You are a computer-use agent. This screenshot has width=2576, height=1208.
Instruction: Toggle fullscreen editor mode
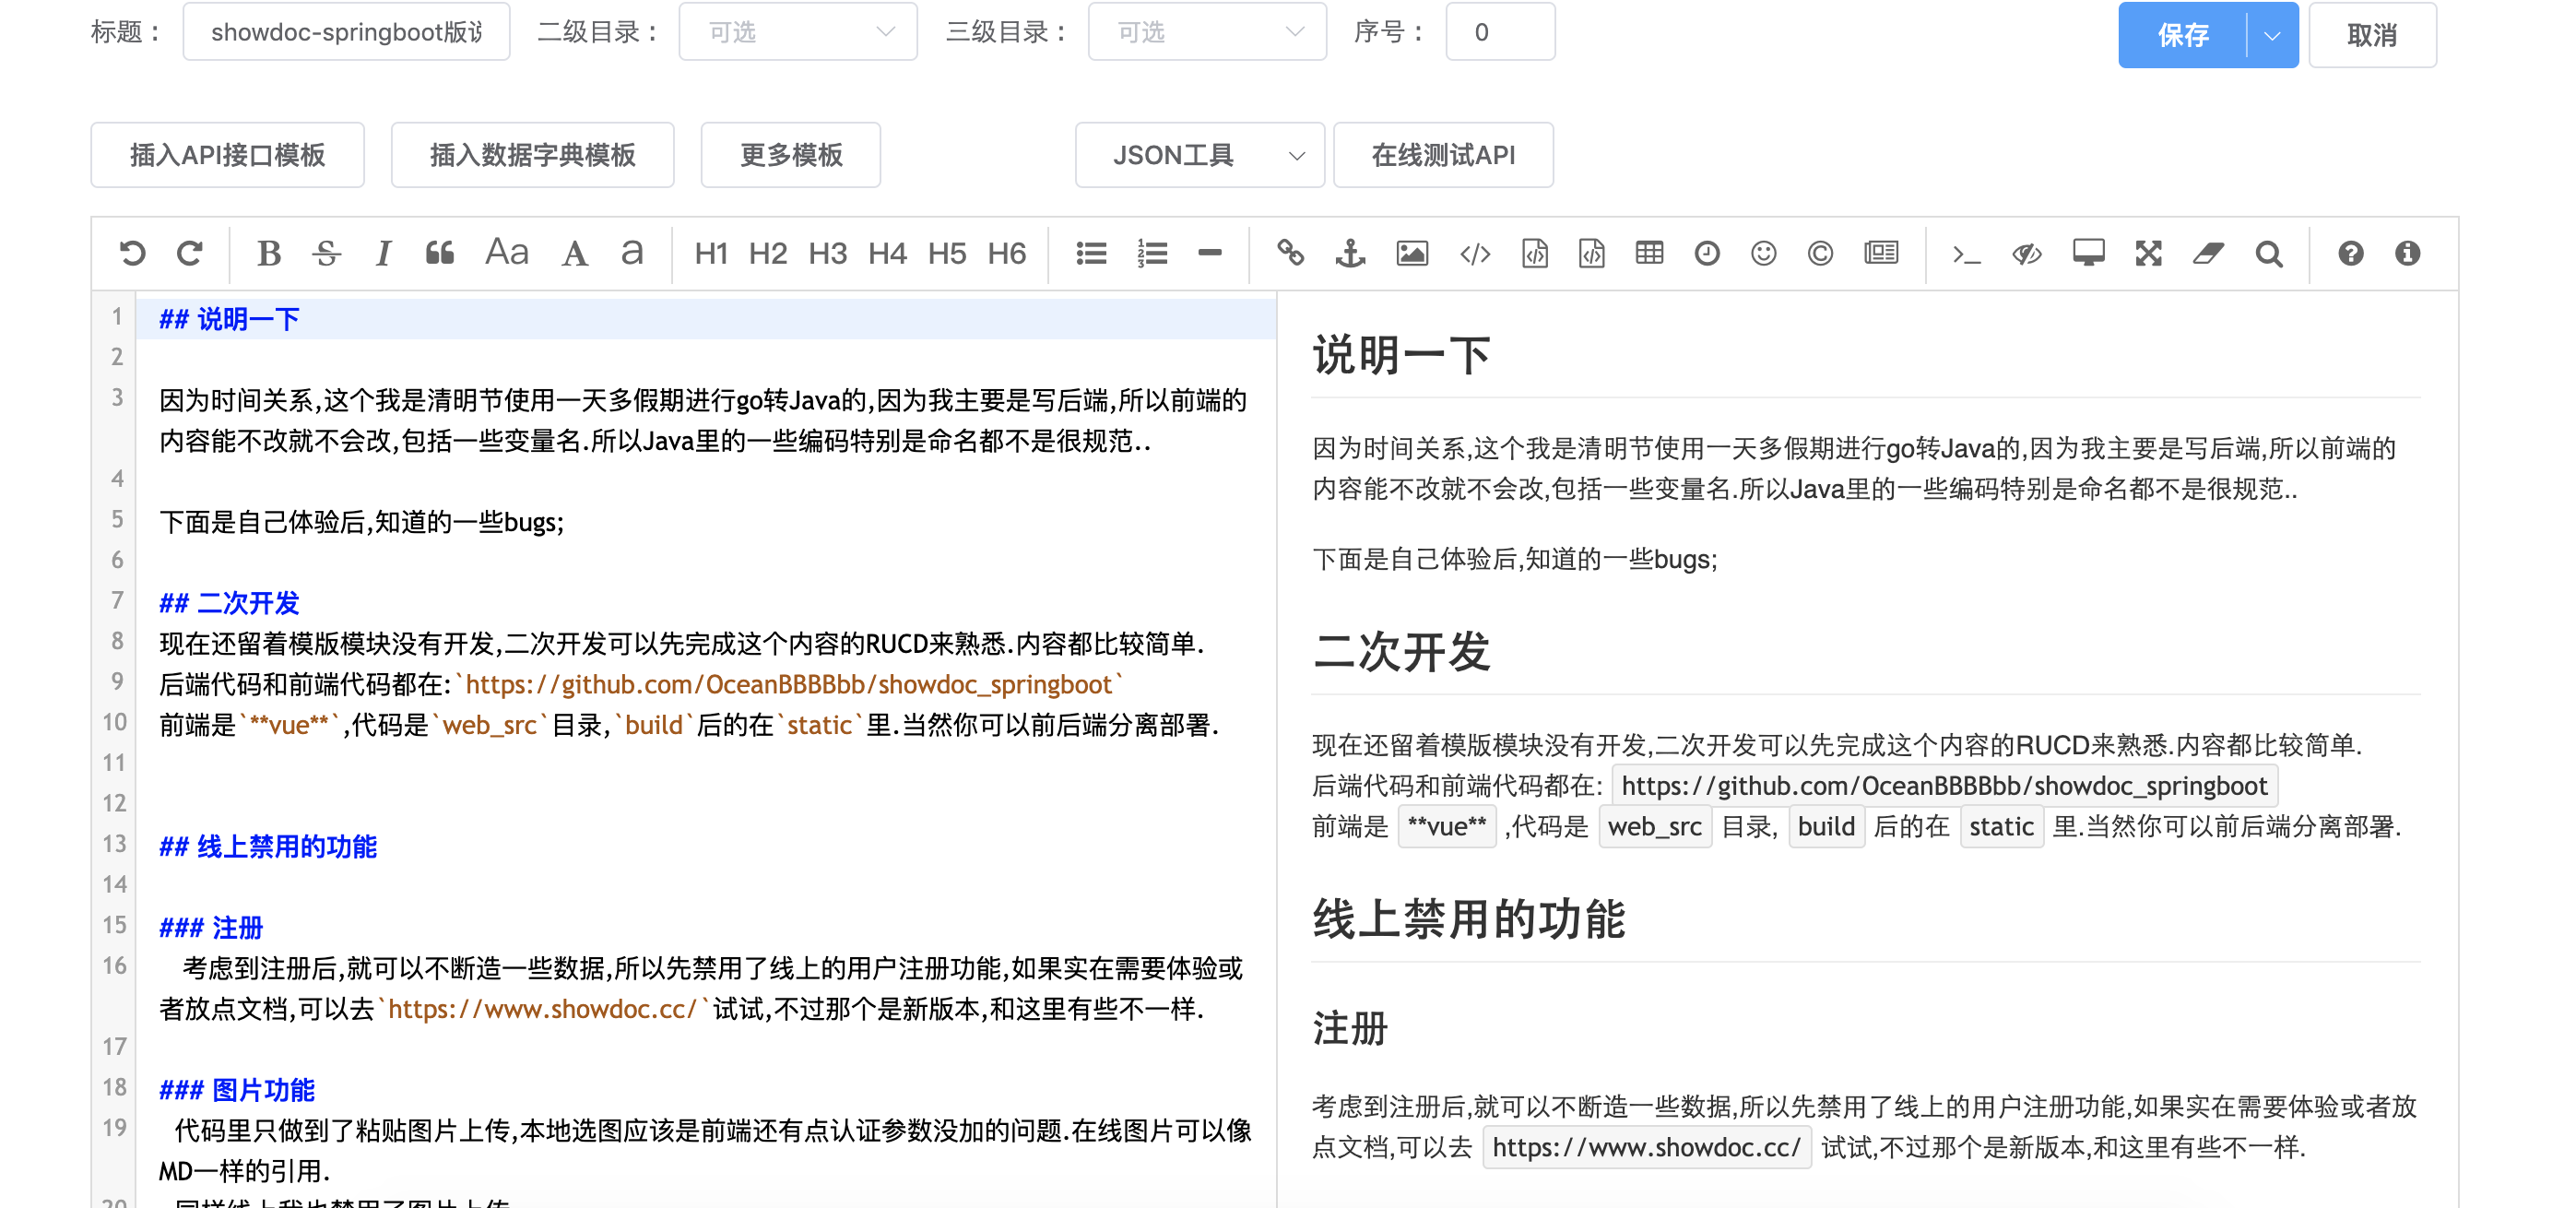click(2149, 253)
